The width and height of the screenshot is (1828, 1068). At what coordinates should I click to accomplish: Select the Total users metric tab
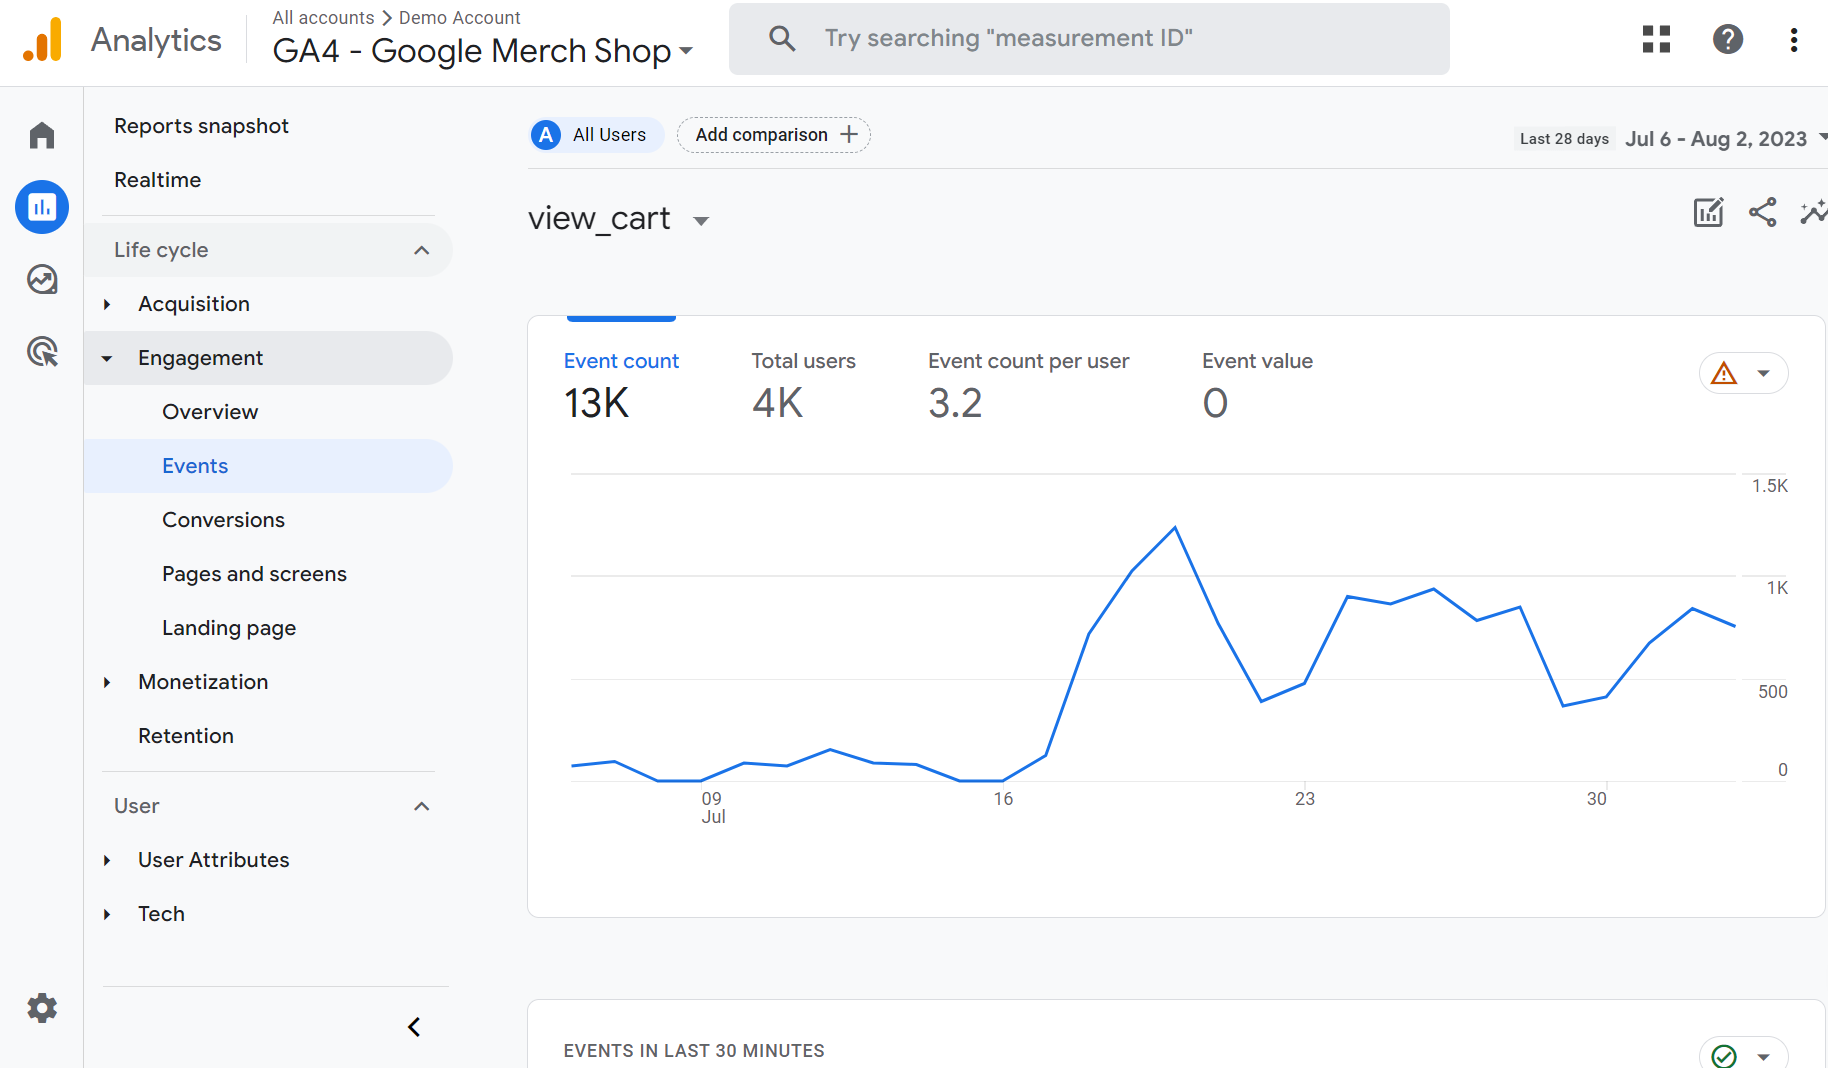pos(803,386)
